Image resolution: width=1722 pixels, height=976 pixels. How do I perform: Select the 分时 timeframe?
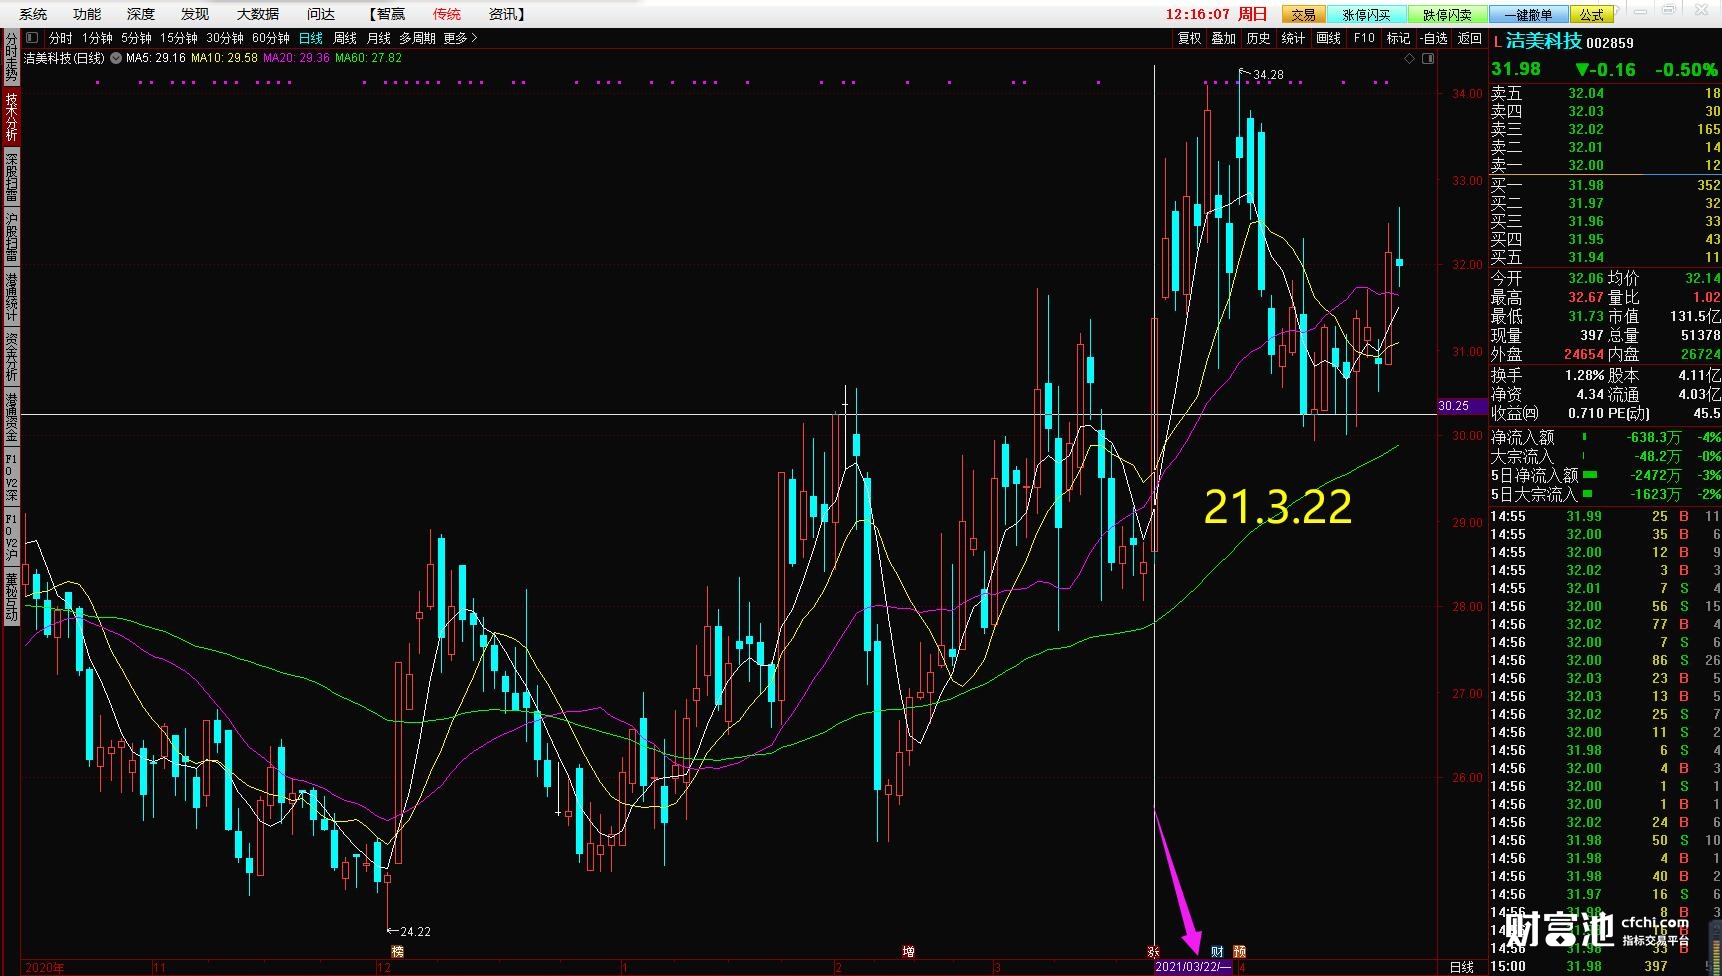[61, 38]
